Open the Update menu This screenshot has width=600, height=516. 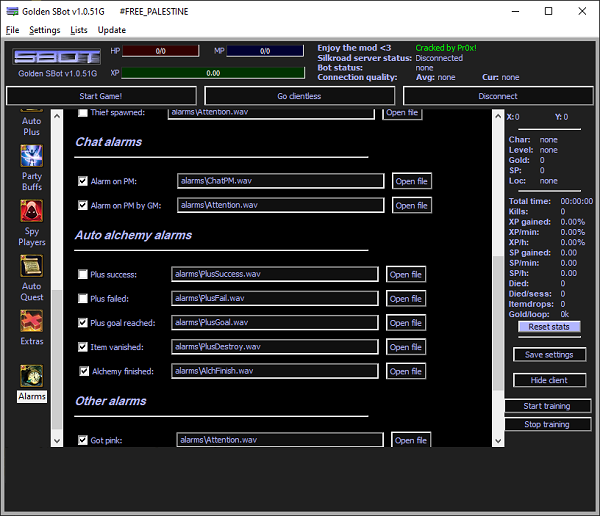click(x=112, y=30)
